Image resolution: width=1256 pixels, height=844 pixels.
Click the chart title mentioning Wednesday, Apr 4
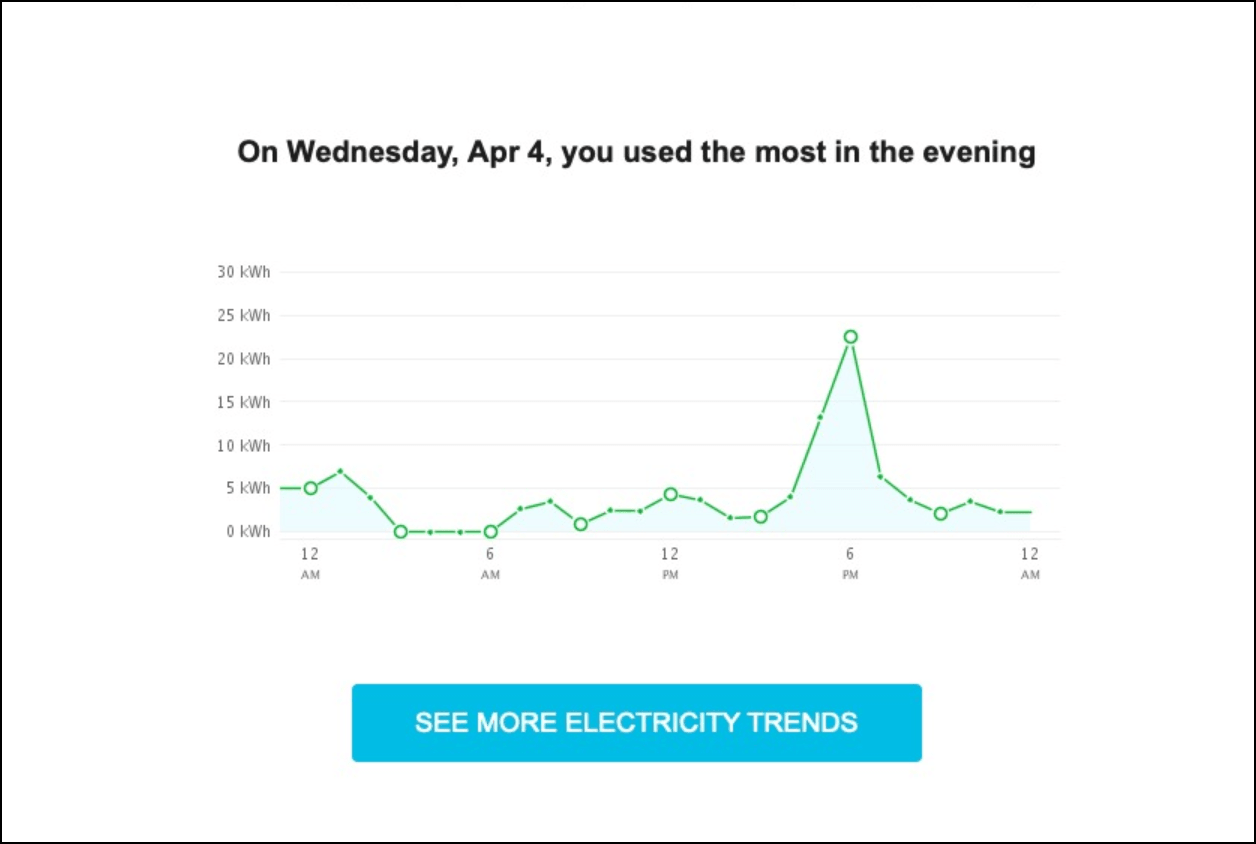(x=636, y=152)
